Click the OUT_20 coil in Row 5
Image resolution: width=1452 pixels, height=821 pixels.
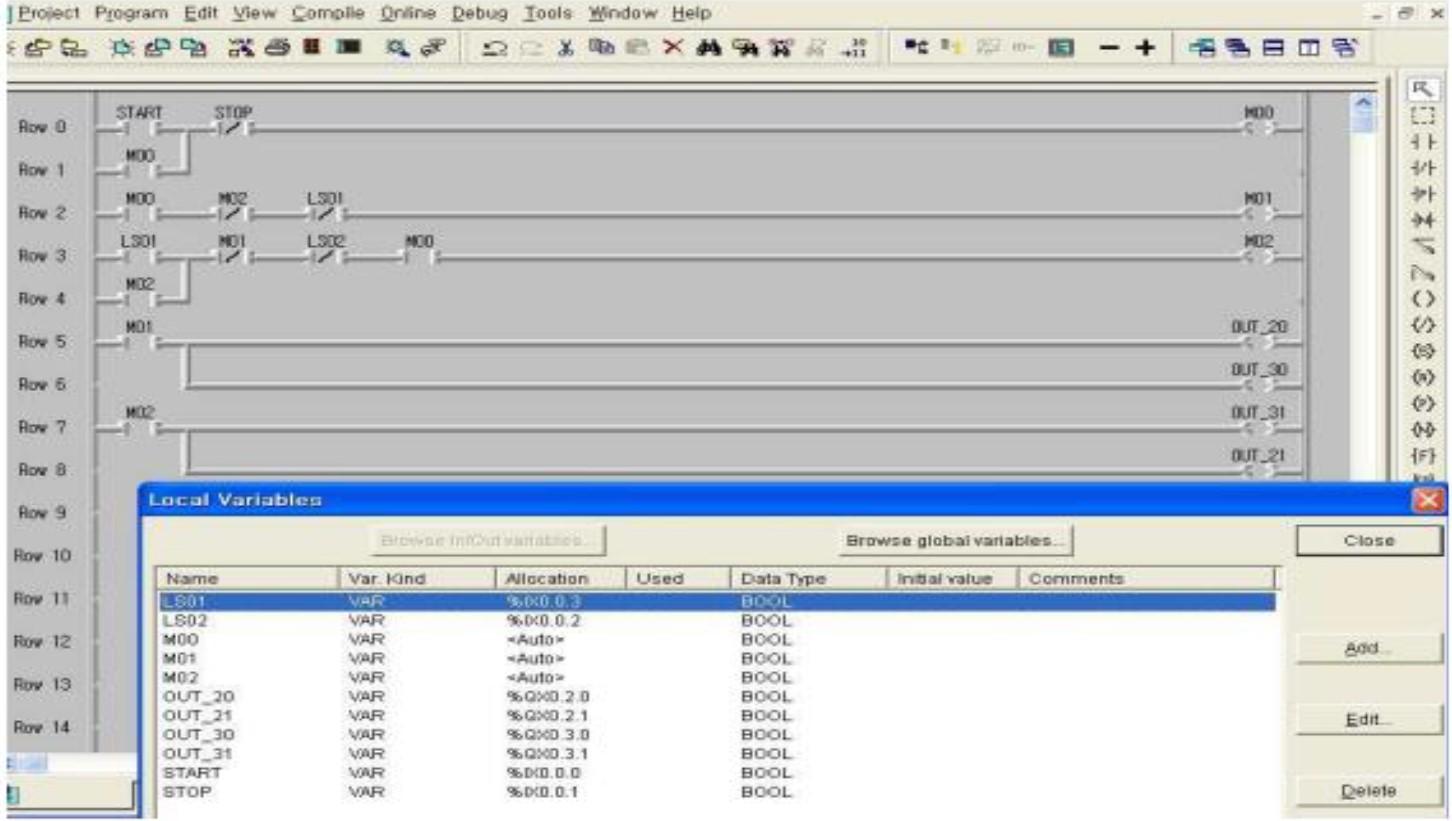[x=1260, y=343]
